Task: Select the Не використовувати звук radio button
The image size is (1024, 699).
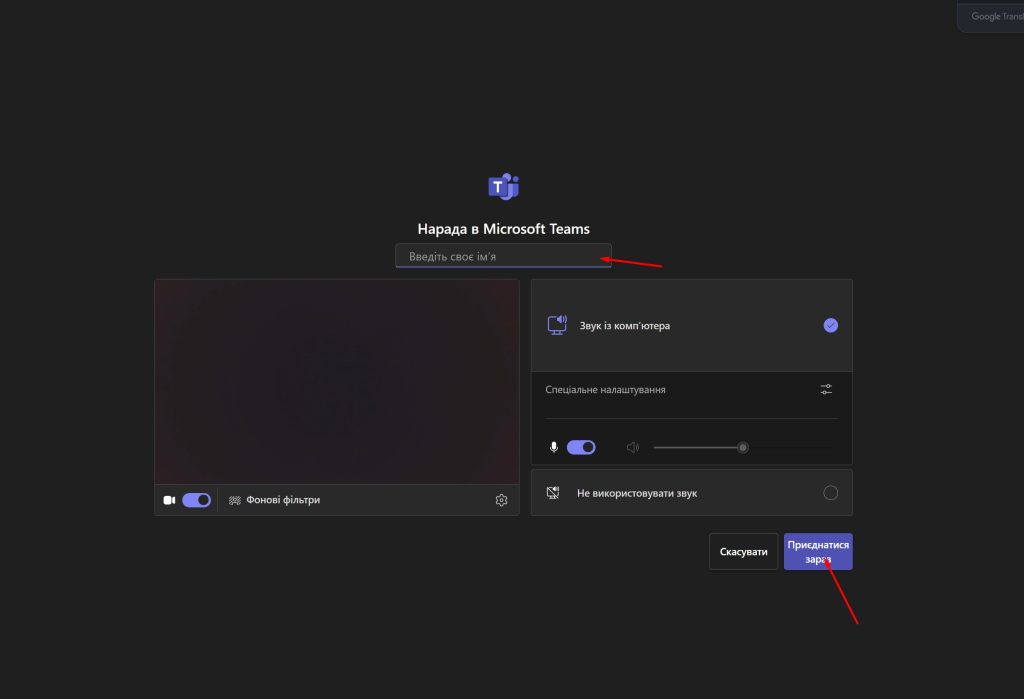Action: [830, 493]
